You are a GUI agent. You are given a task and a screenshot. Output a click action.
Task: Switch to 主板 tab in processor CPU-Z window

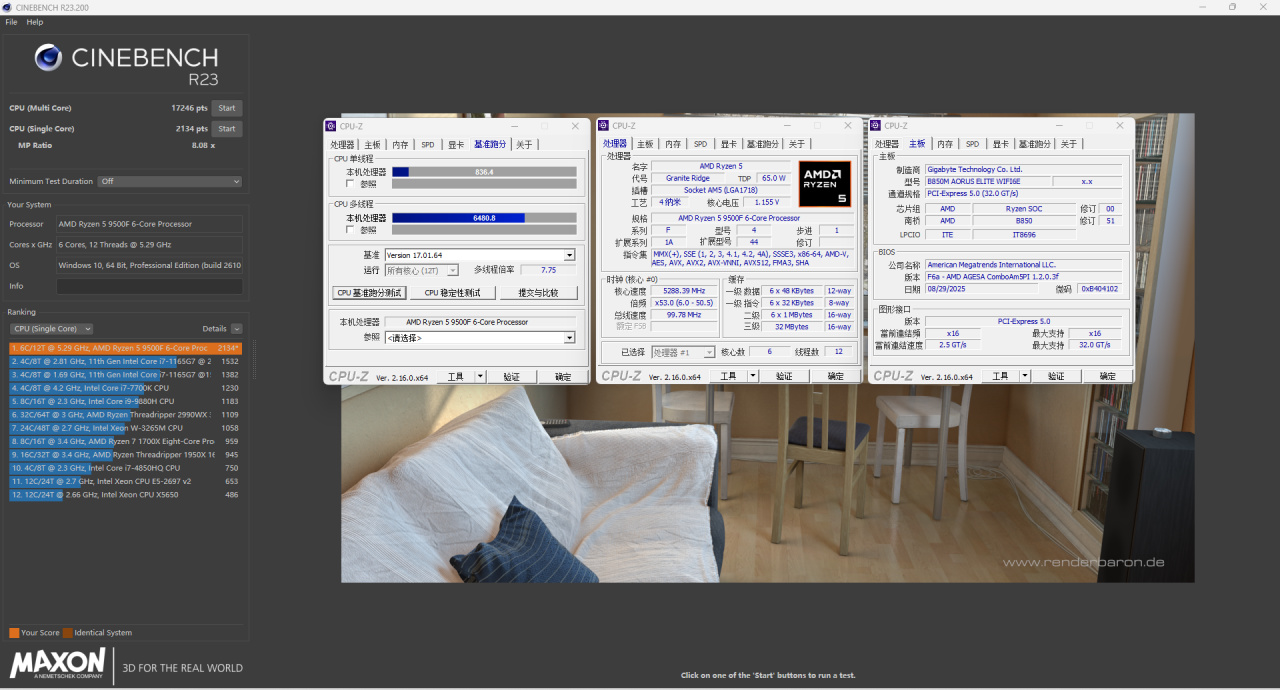(x=645, y=144)
